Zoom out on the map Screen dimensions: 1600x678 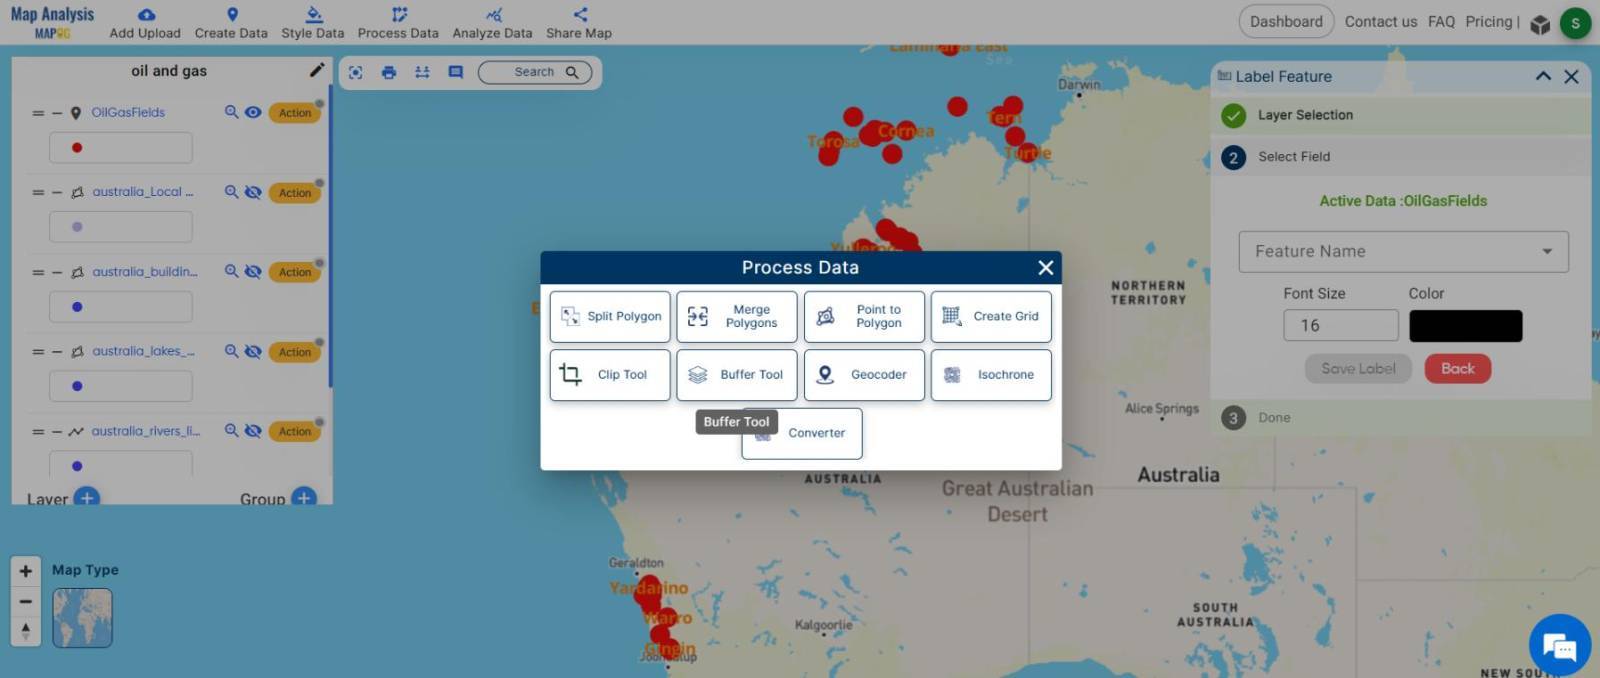(26, 601)
